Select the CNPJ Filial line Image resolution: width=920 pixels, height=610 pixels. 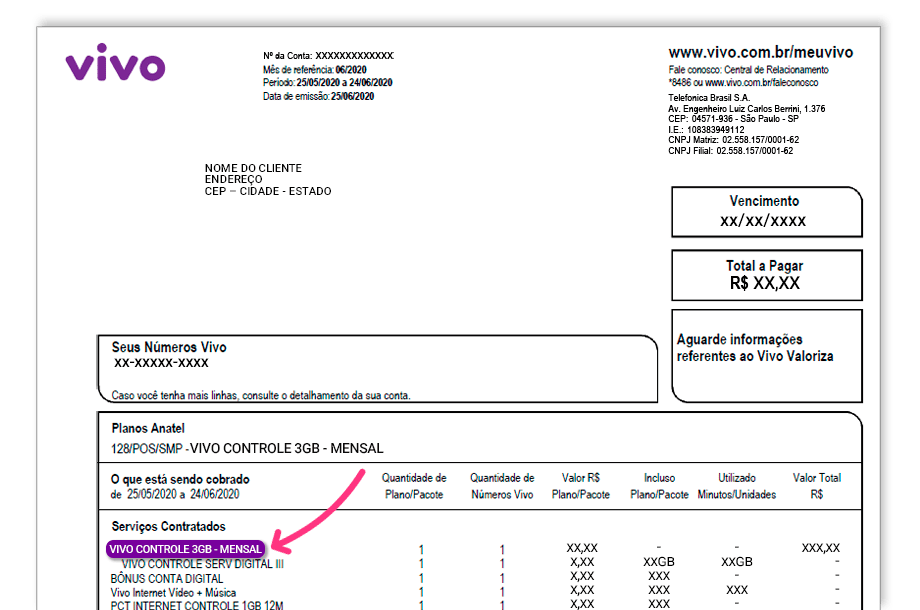(730, 151)
